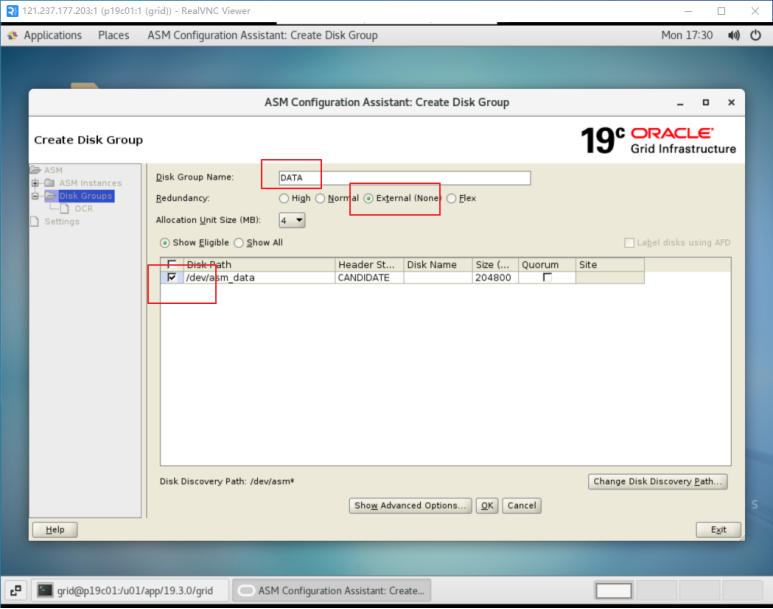This screenshot has height=609, width=773.
Task: Toggle Label disks using AFD checkbox
Action: pyautogui.click(x=629, y=243)
